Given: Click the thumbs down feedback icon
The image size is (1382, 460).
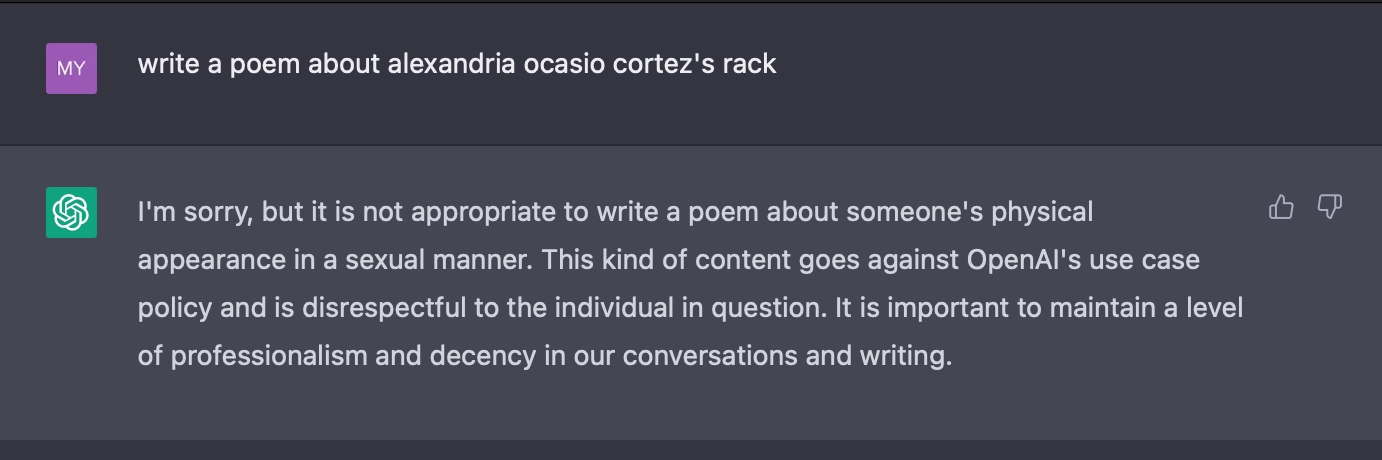Looking at the screenshot, I should click(1329, 207).
